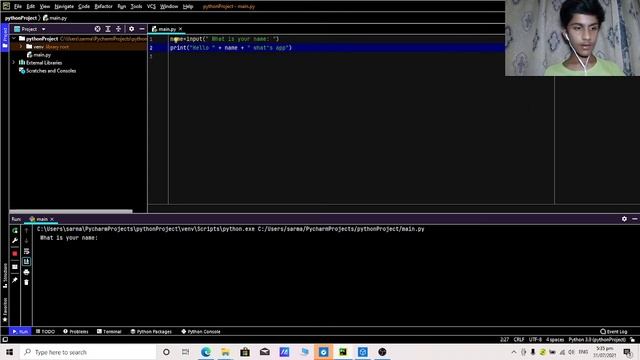Hide the Project panel with minus icon
The height and width of the screenshot is (360, 640).
[x=142, y=29]
